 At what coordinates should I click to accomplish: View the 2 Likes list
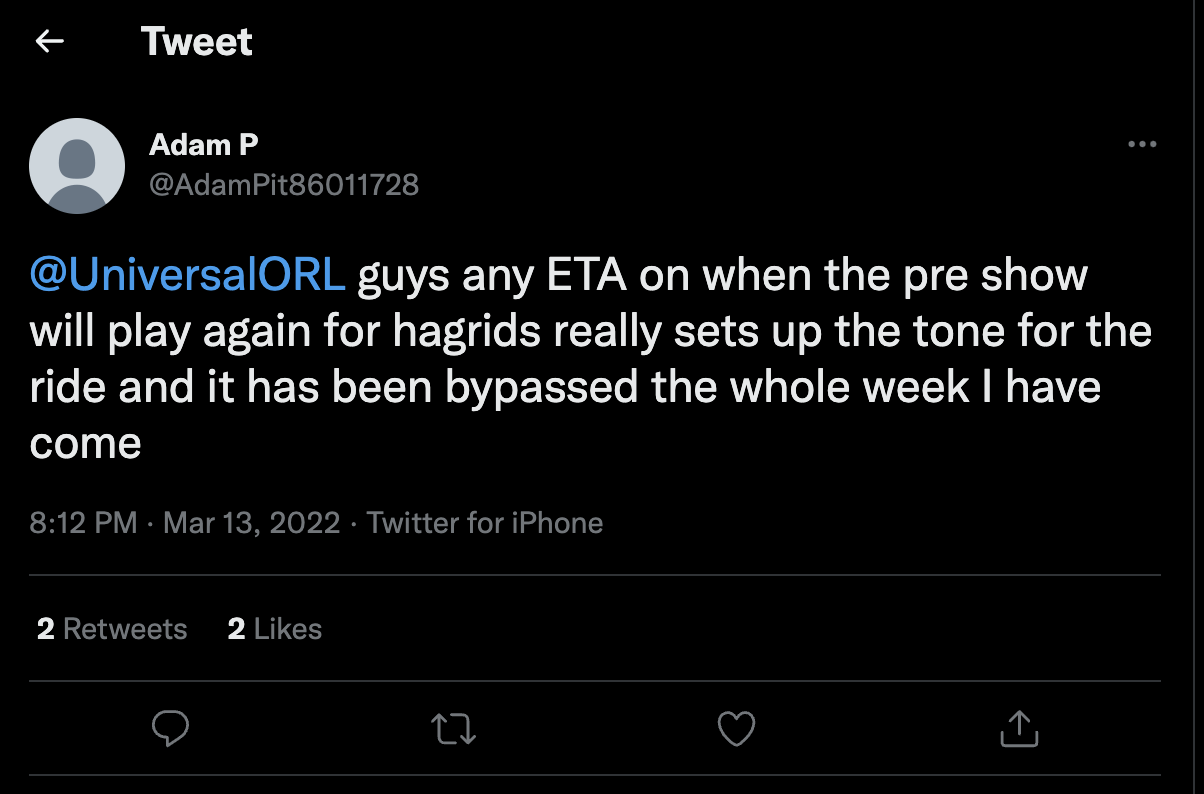point(275,629)
